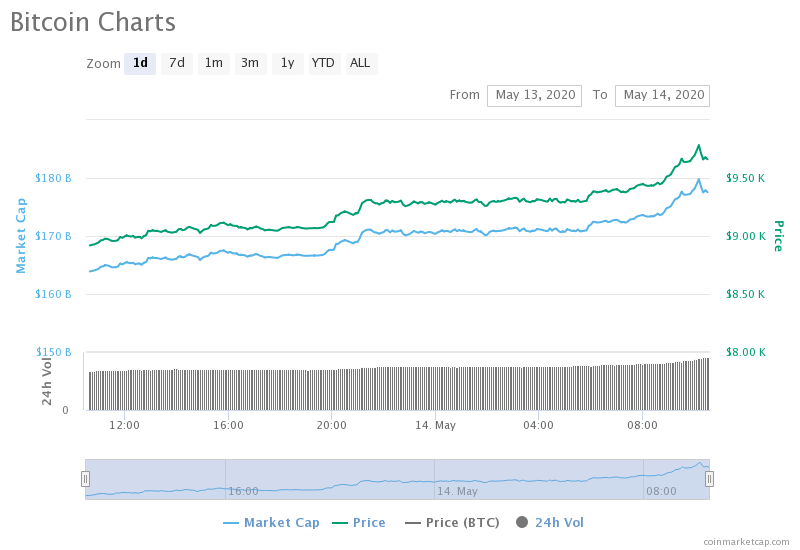Click the $9.00 K price axis label
Image resolution: width=800 pixels, height=550 pixels.
pos(745,236)
